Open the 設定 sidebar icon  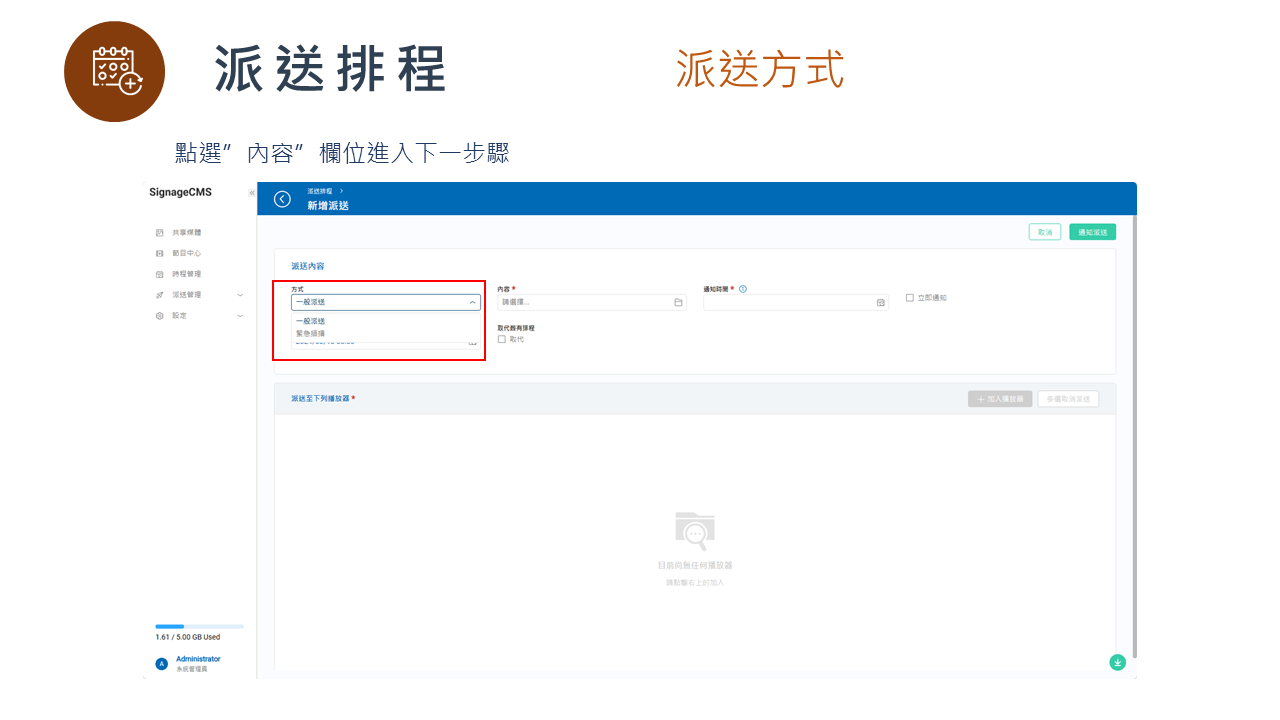pos(160,315)
